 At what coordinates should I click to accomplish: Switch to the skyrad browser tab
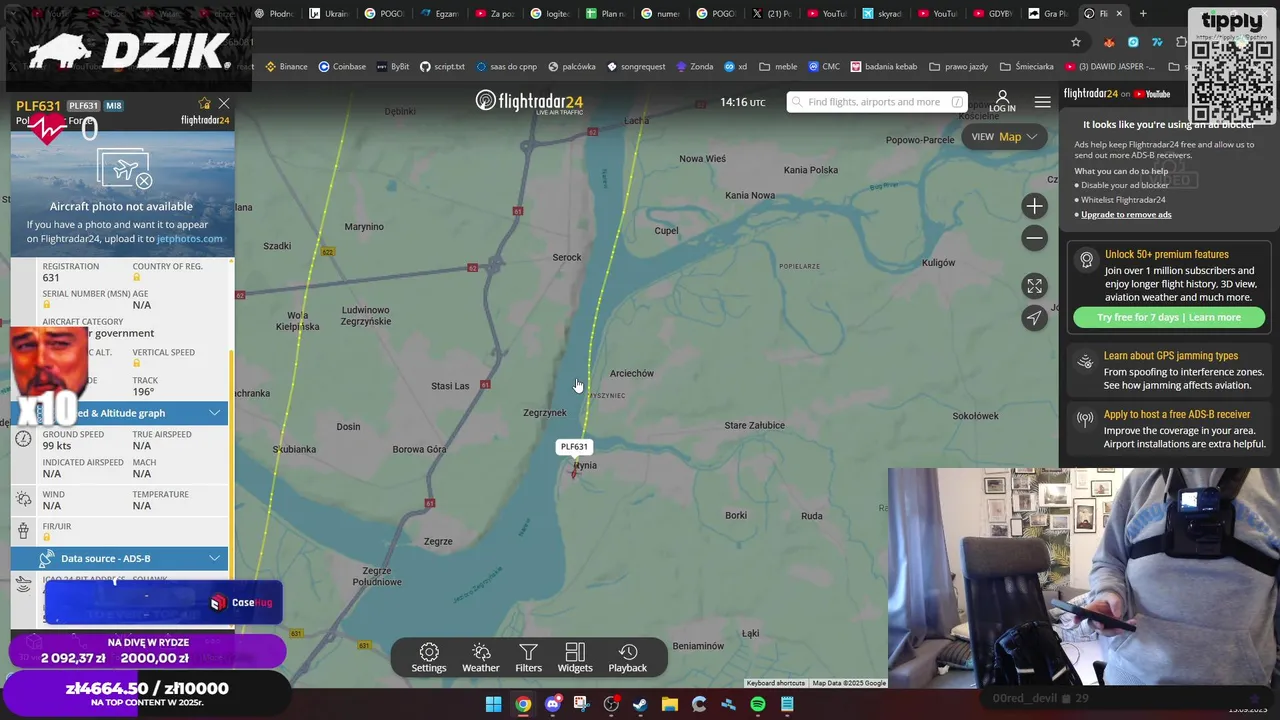coord(883,14)
